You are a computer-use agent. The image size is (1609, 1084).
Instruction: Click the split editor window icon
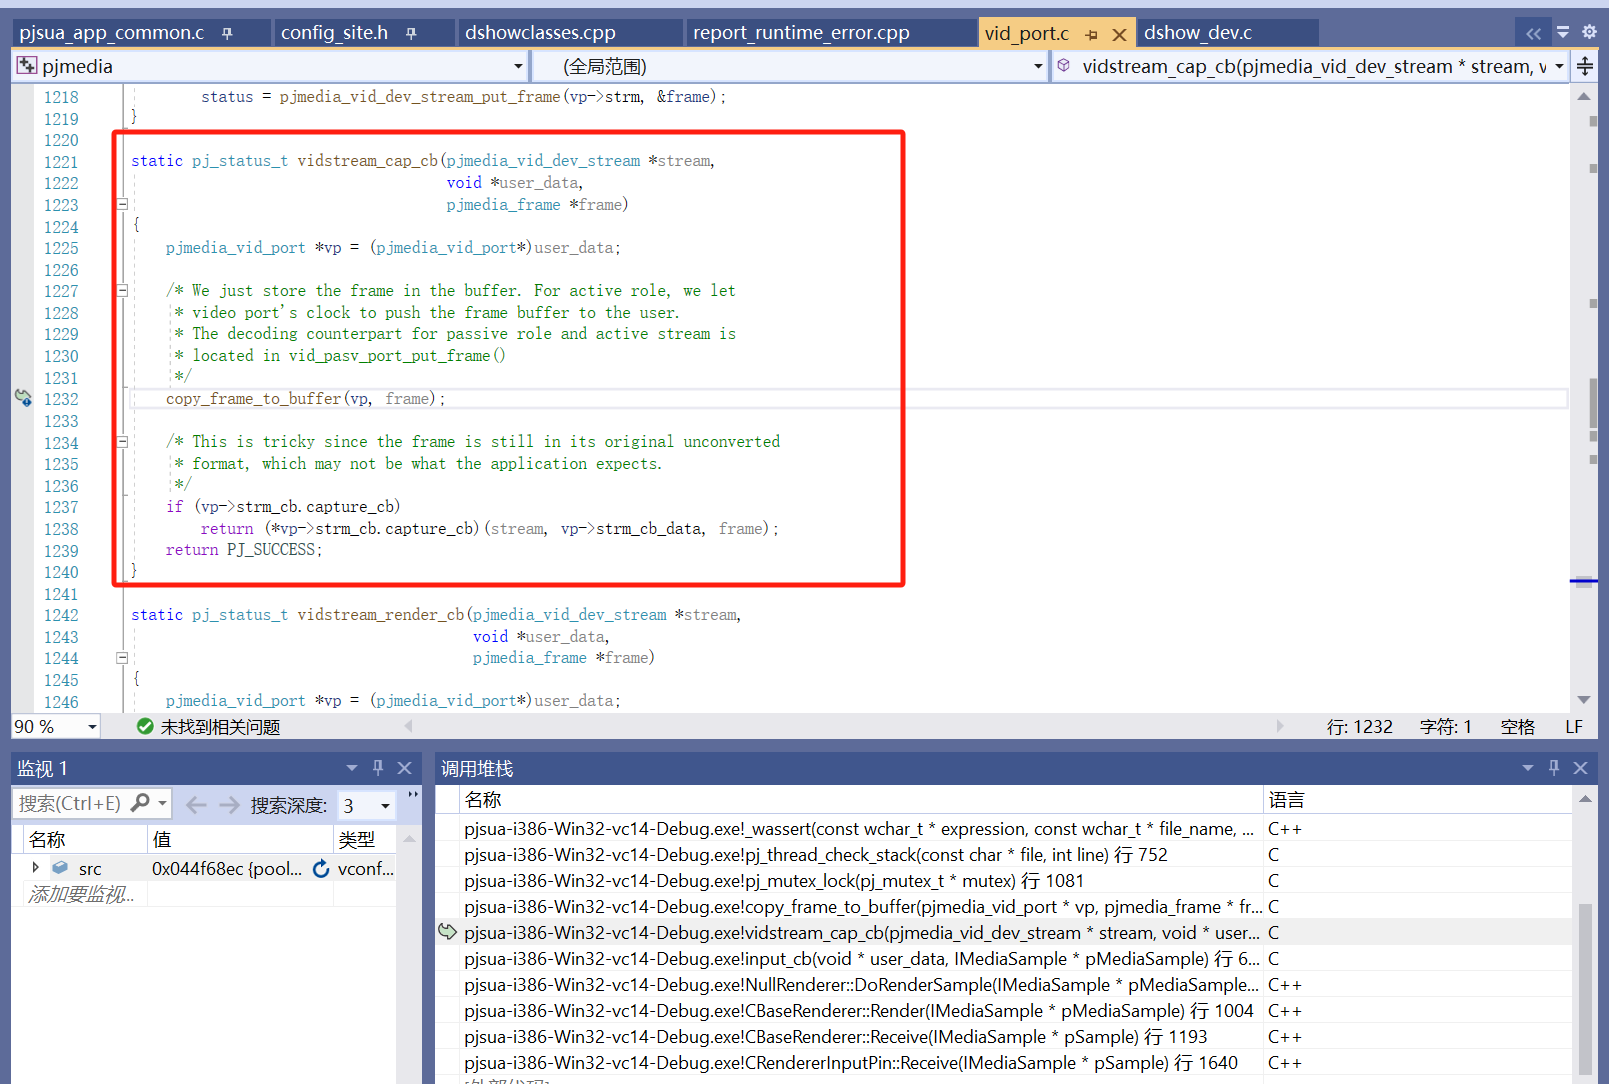[x=1585, y=67]
